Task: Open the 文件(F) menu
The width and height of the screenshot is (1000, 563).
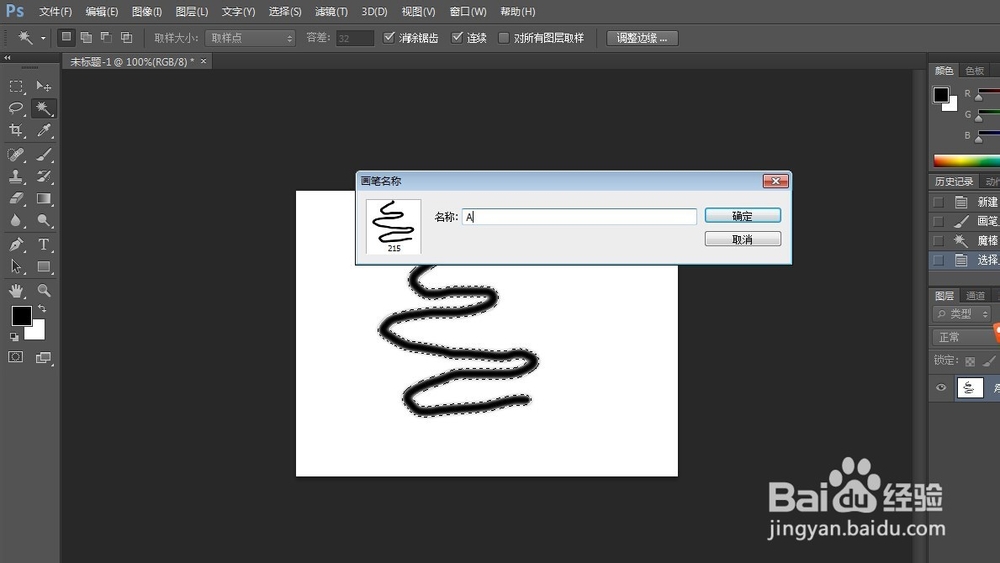Action: click(x=55, y=11)
